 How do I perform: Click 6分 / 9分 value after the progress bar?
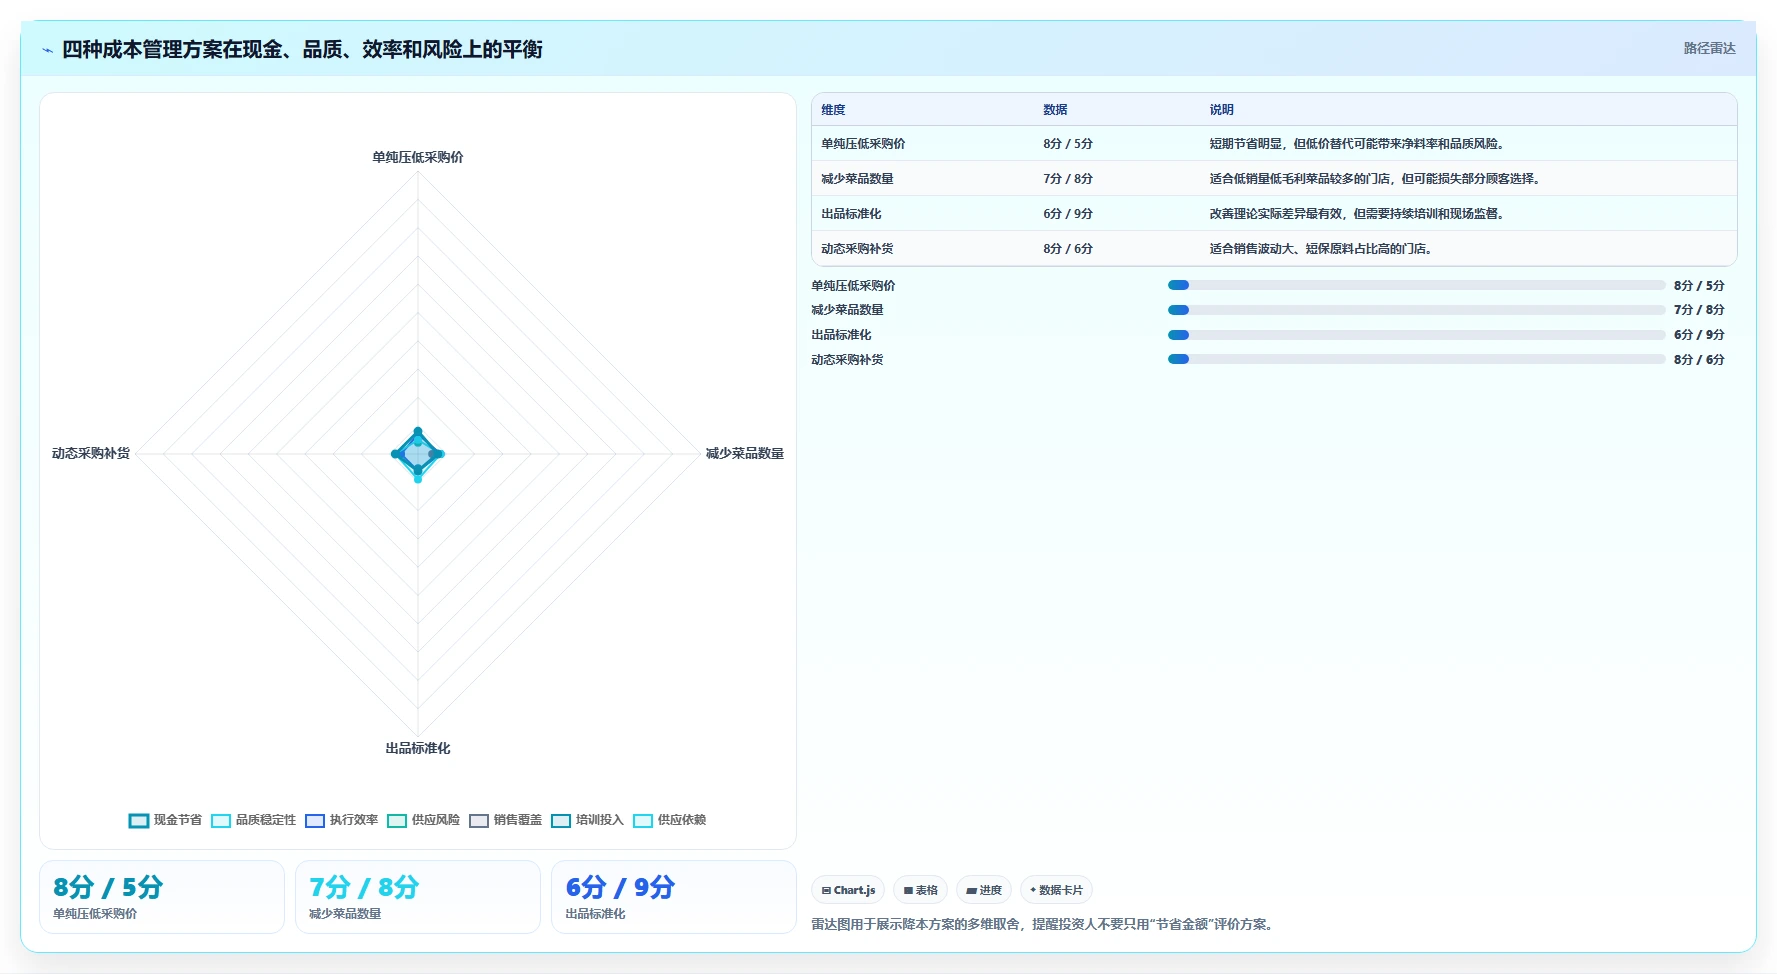1699,335
